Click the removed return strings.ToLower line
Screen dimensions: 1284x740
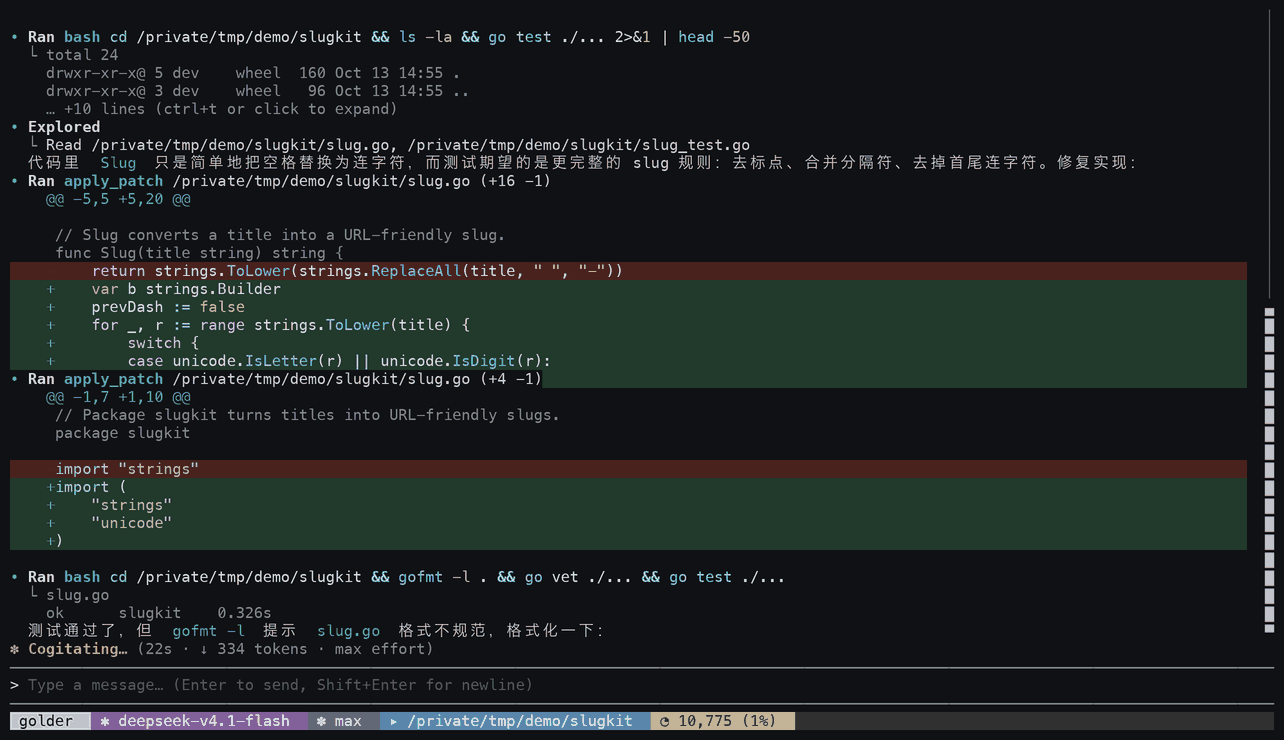(x=628, y=271)
